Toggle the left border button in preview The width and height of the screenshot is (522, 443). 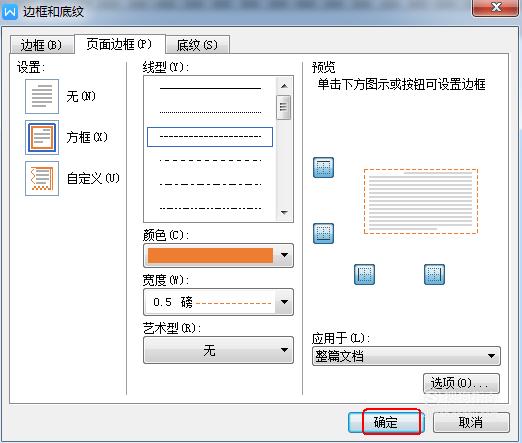tap(364, 274)
